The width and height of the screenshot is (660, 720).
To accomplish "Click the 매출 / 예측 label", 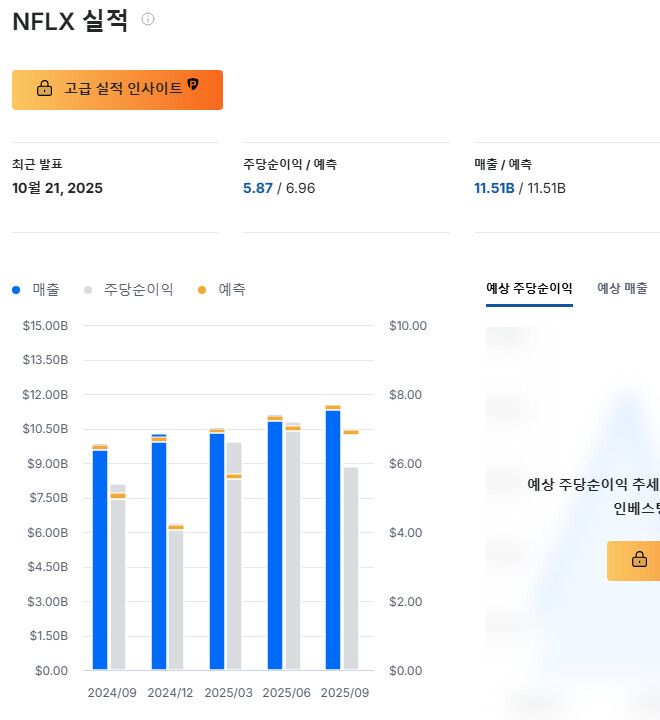I will click(x=503, y=164).
